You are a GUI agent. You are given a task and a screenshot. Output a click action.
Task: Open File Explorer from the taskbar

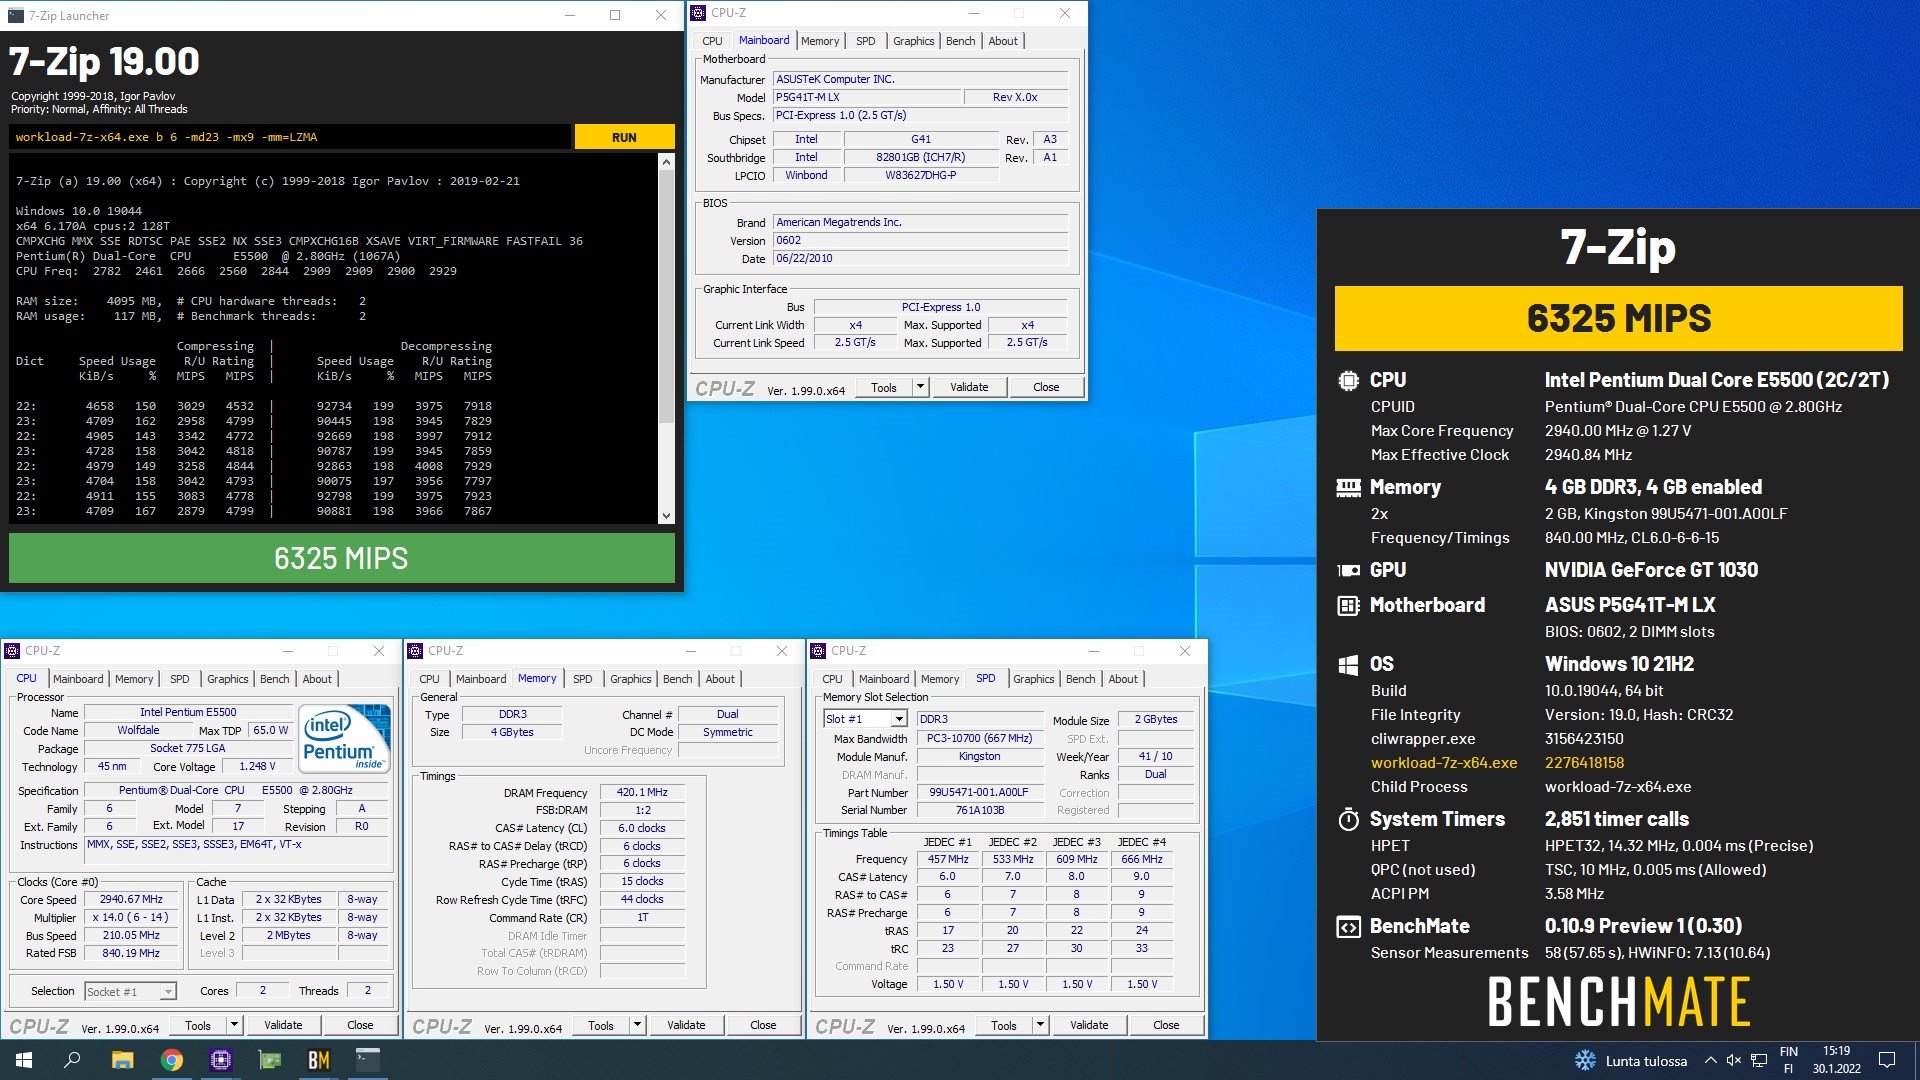(122, 1060)
